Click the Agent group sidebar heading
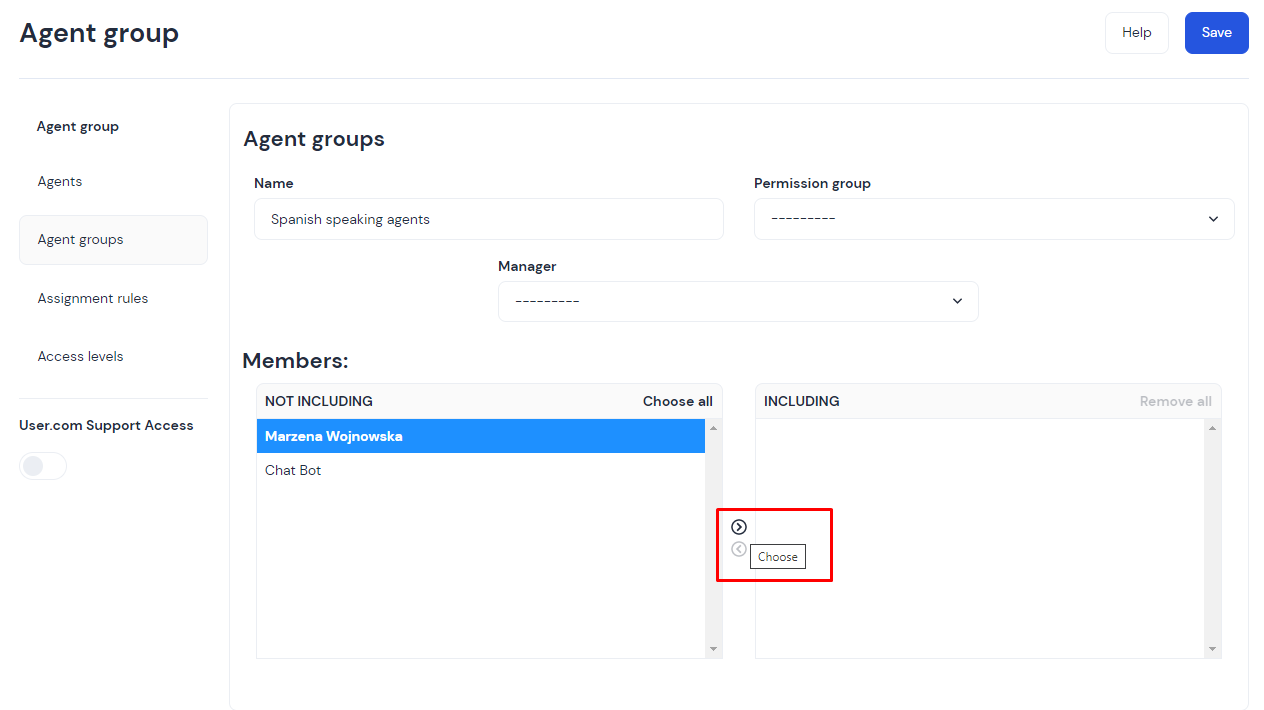1264x710 pixels. pos(78,127)
